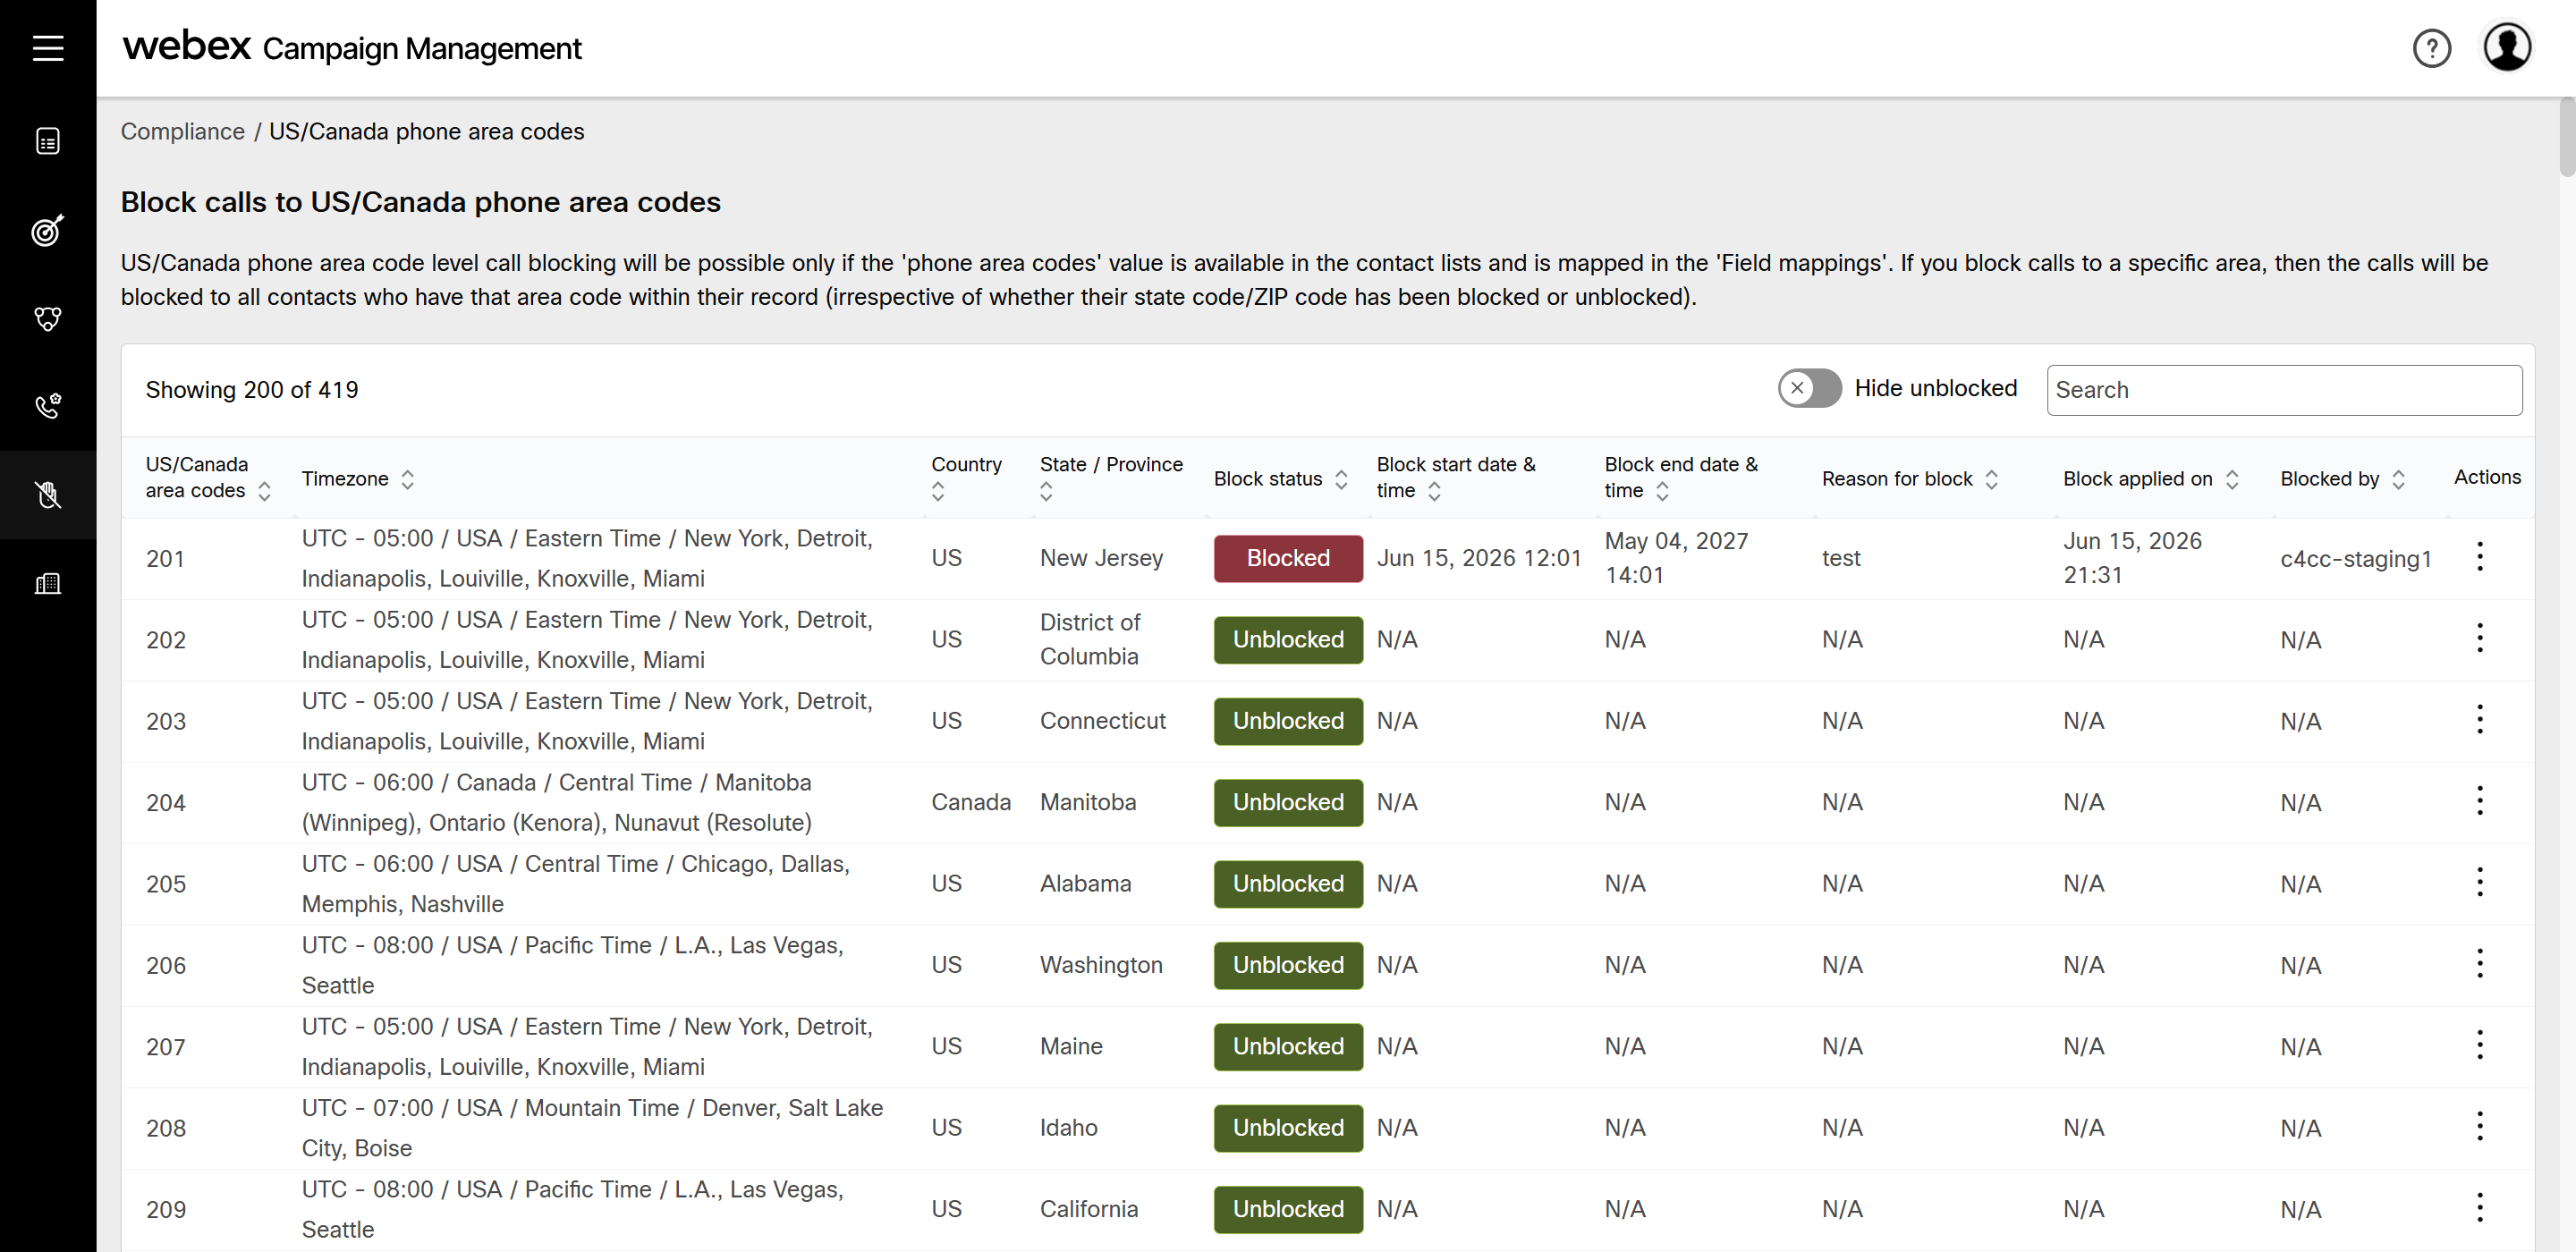This screenshot has width=2576, height=1252.
Task: Select the compliance do-not-call sidebar item
Action: pos(48,495)
